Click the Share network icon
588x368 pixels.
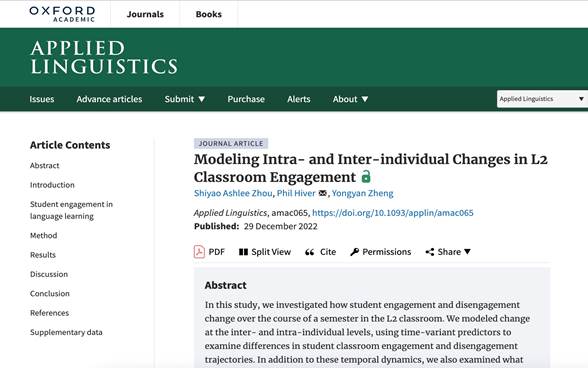[430, 252]
